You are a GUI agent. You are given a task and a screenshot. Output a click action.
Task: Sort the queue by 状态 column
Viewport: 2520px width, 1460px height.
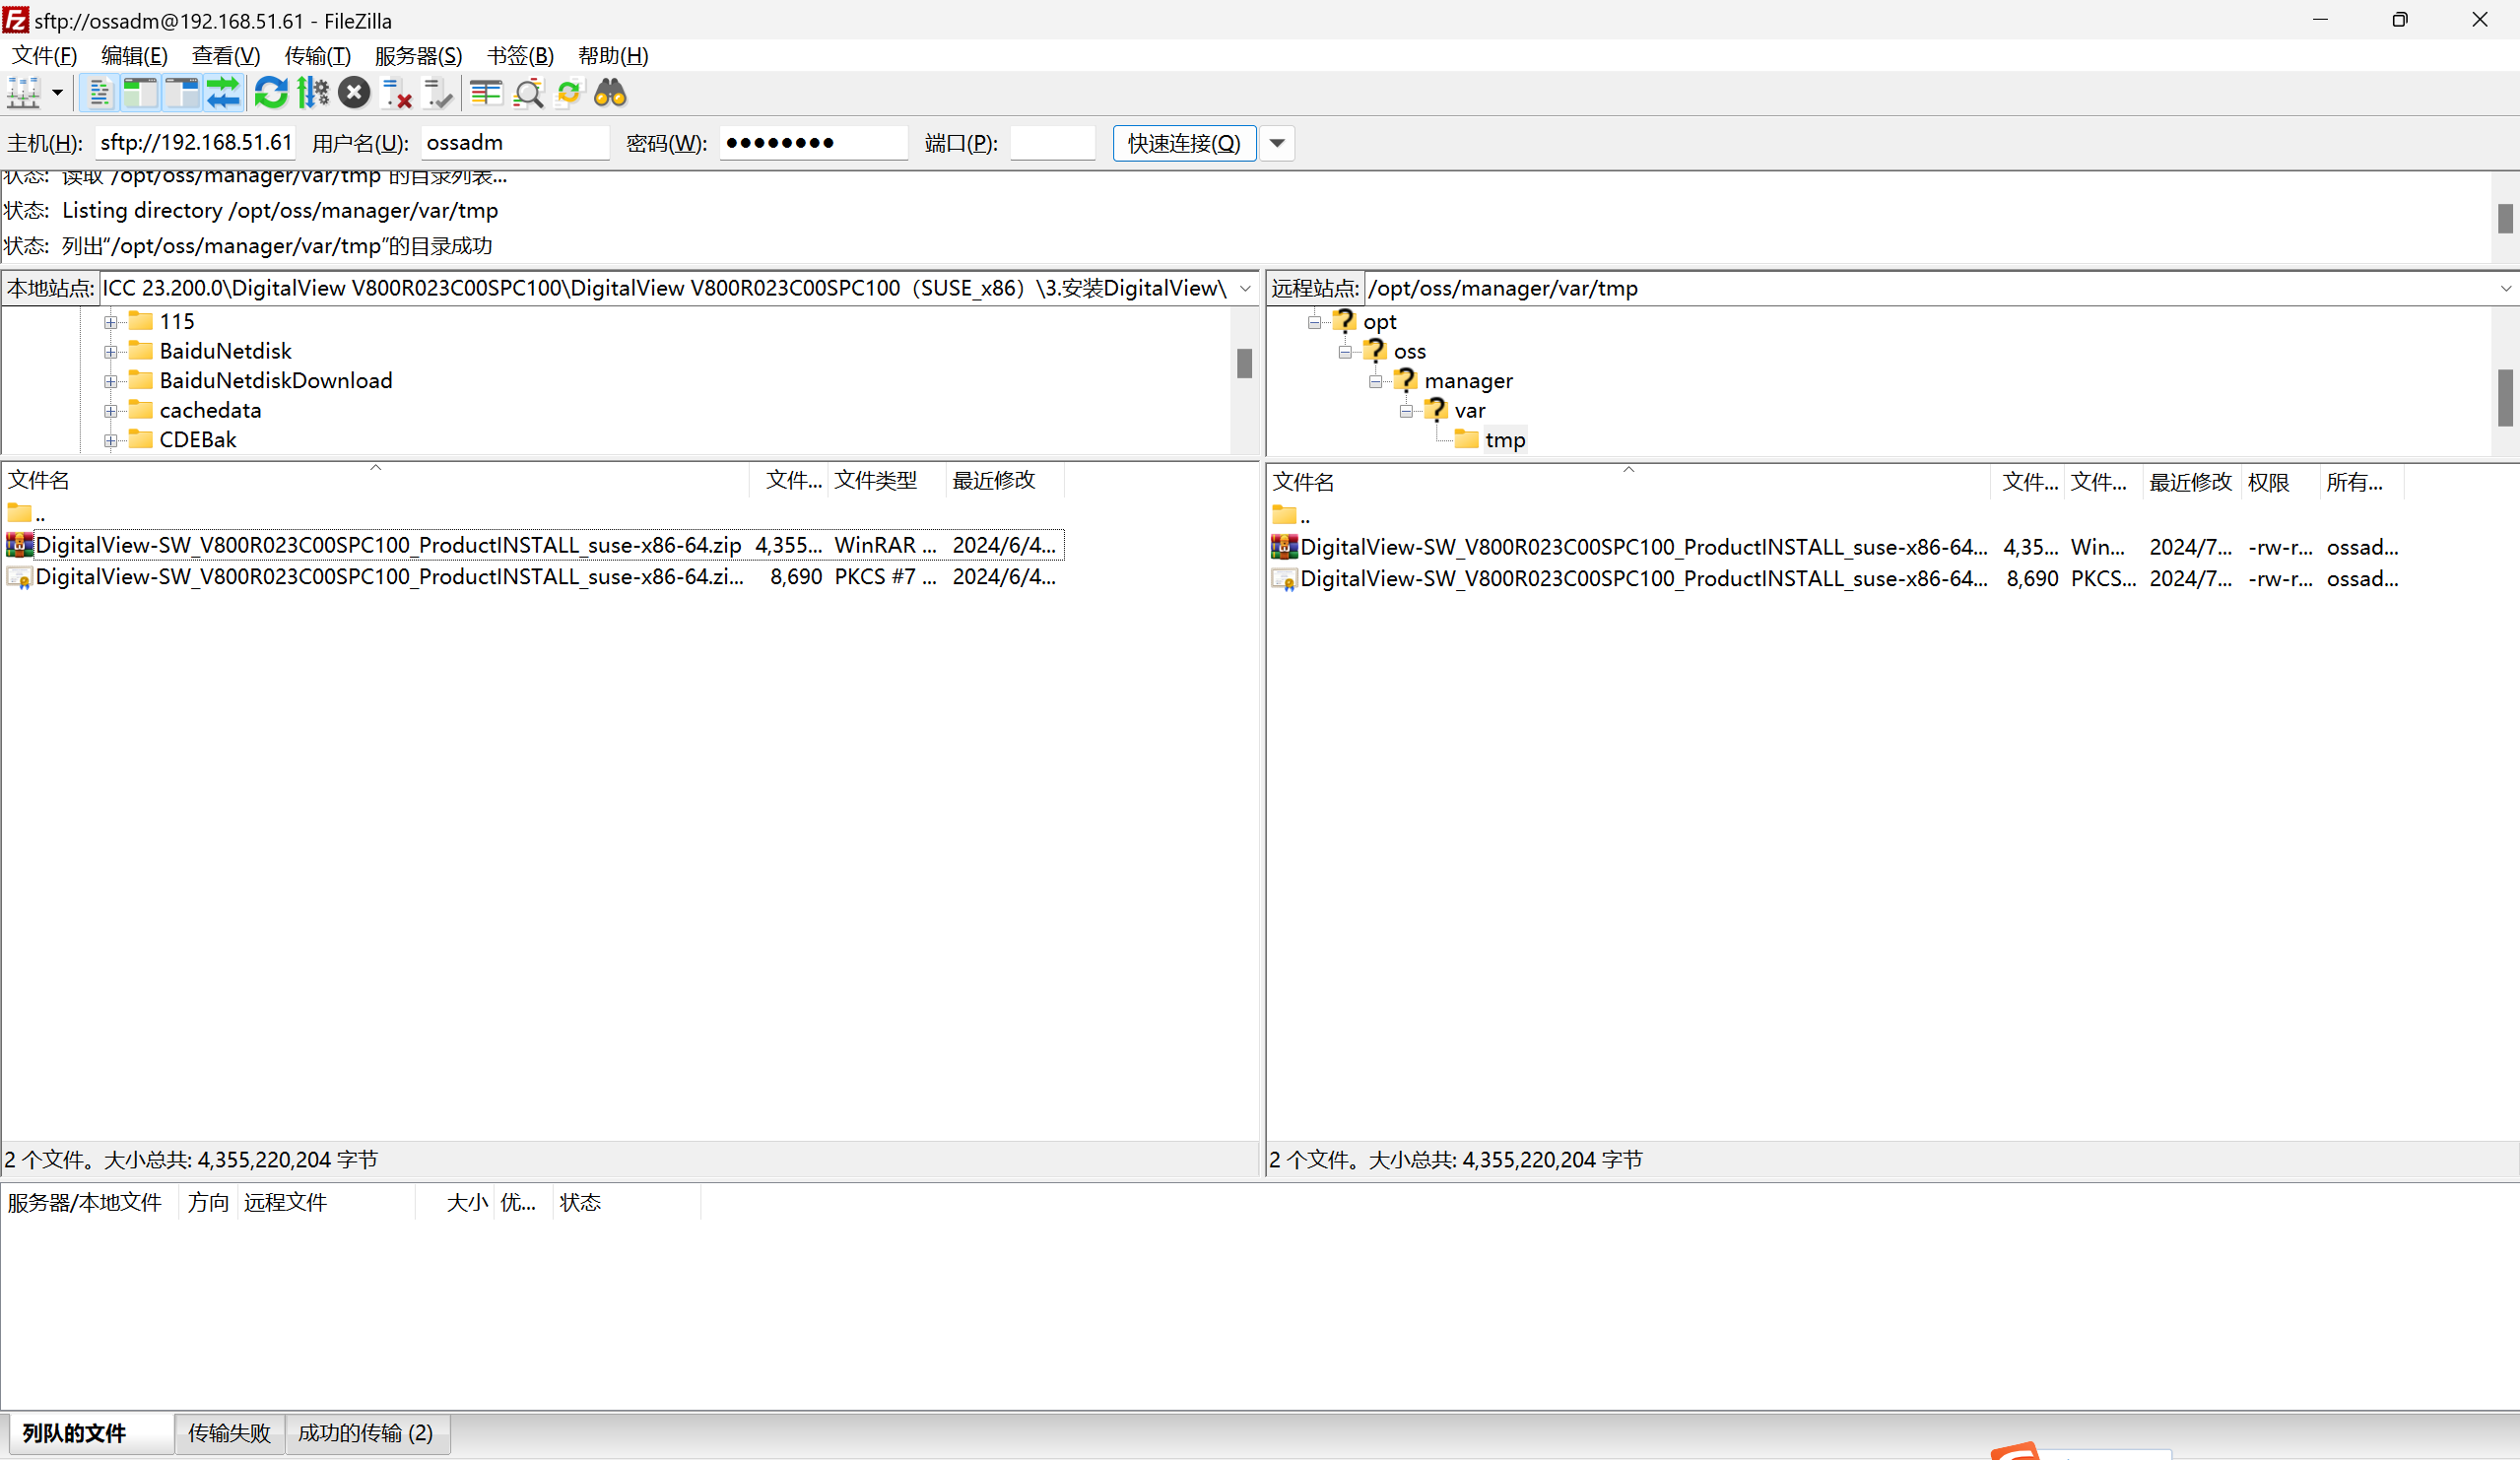[626, 1203]
